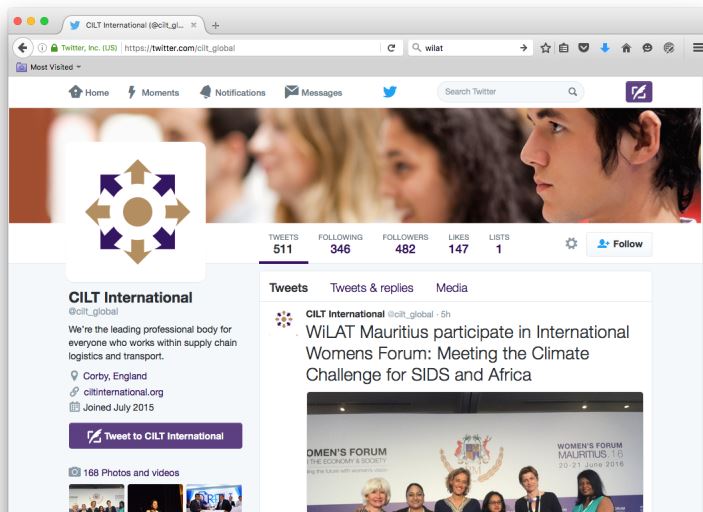703x512 pixels.
Task: Click the Twitter bird logo in navbar
Action: point(390,92)
